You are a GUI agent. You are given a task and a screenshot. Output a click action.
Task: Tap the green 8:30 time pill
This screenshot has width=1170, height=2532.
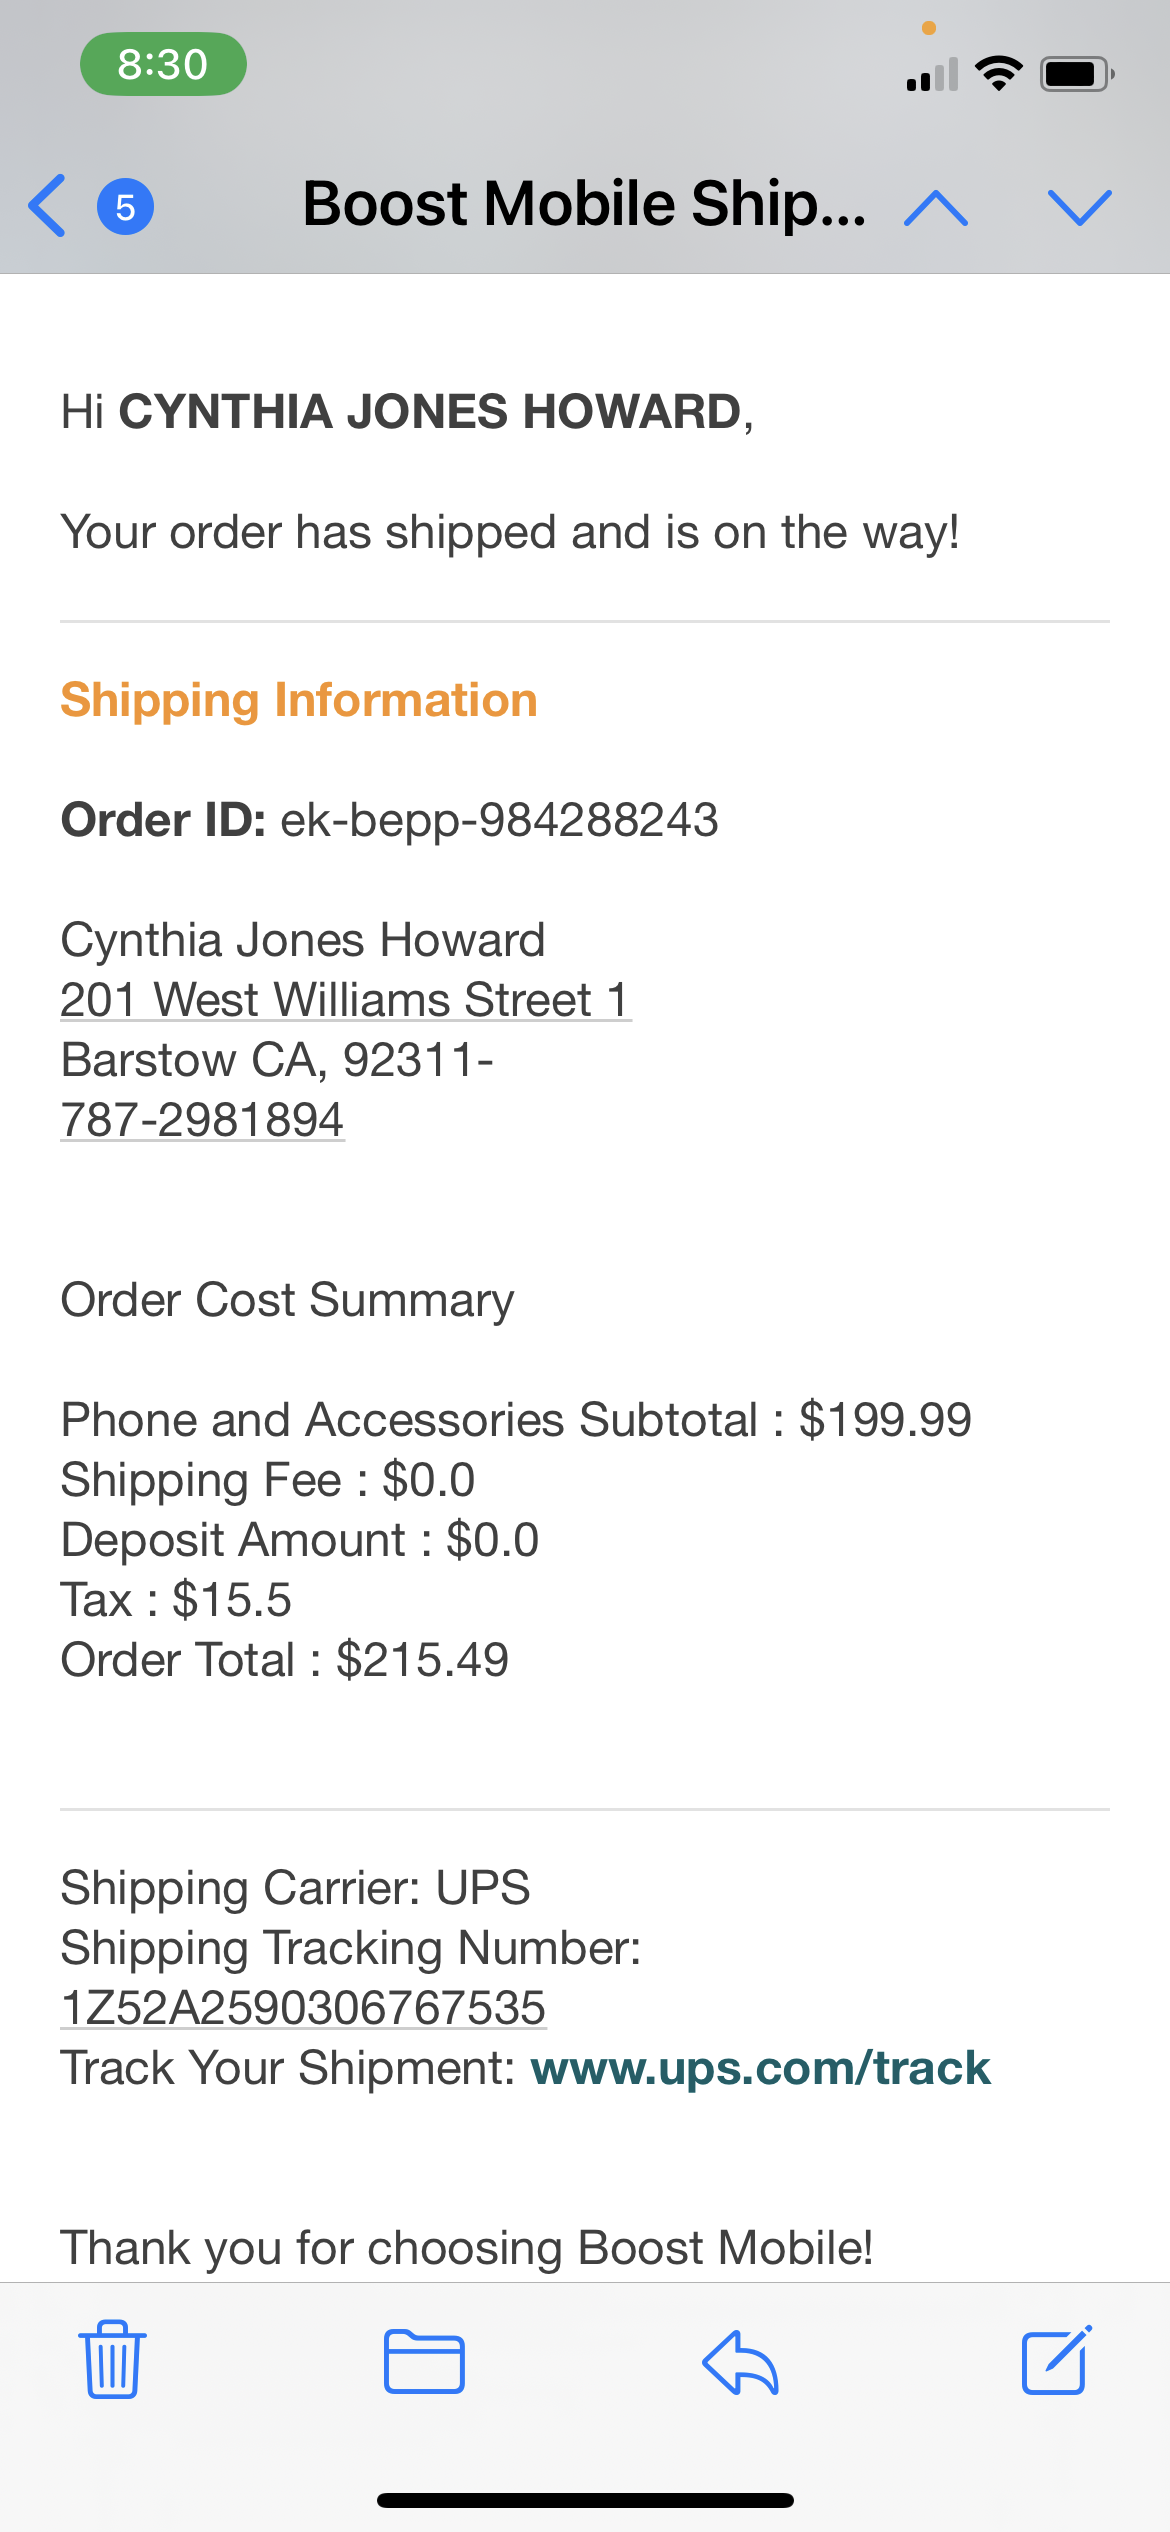pos(163,64)
